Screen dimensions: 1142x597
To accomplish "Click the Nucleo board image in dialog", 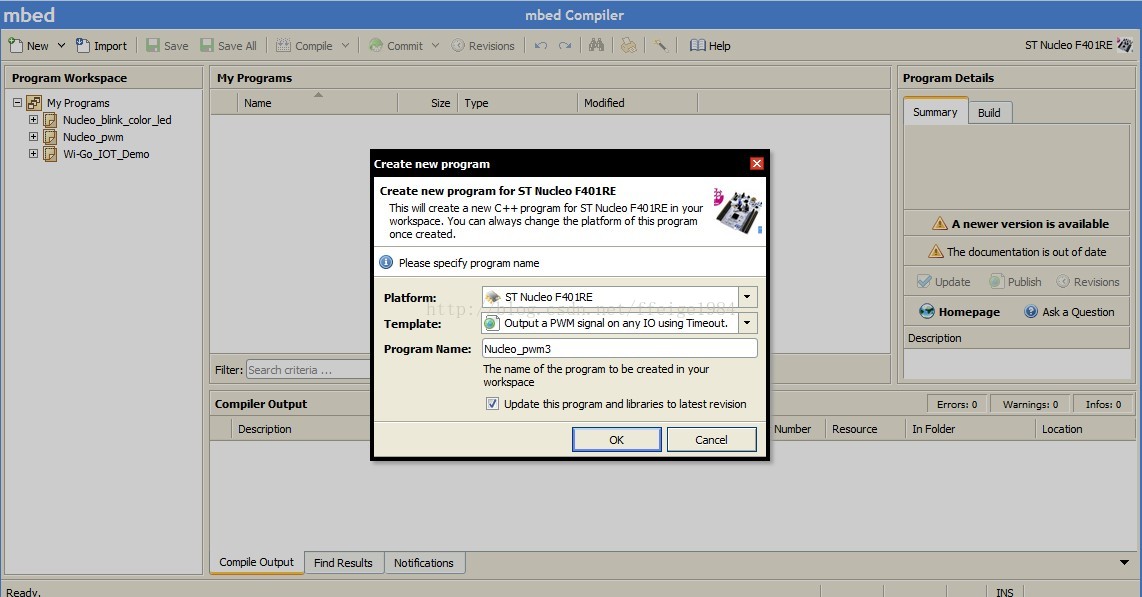I will [738, 210].
